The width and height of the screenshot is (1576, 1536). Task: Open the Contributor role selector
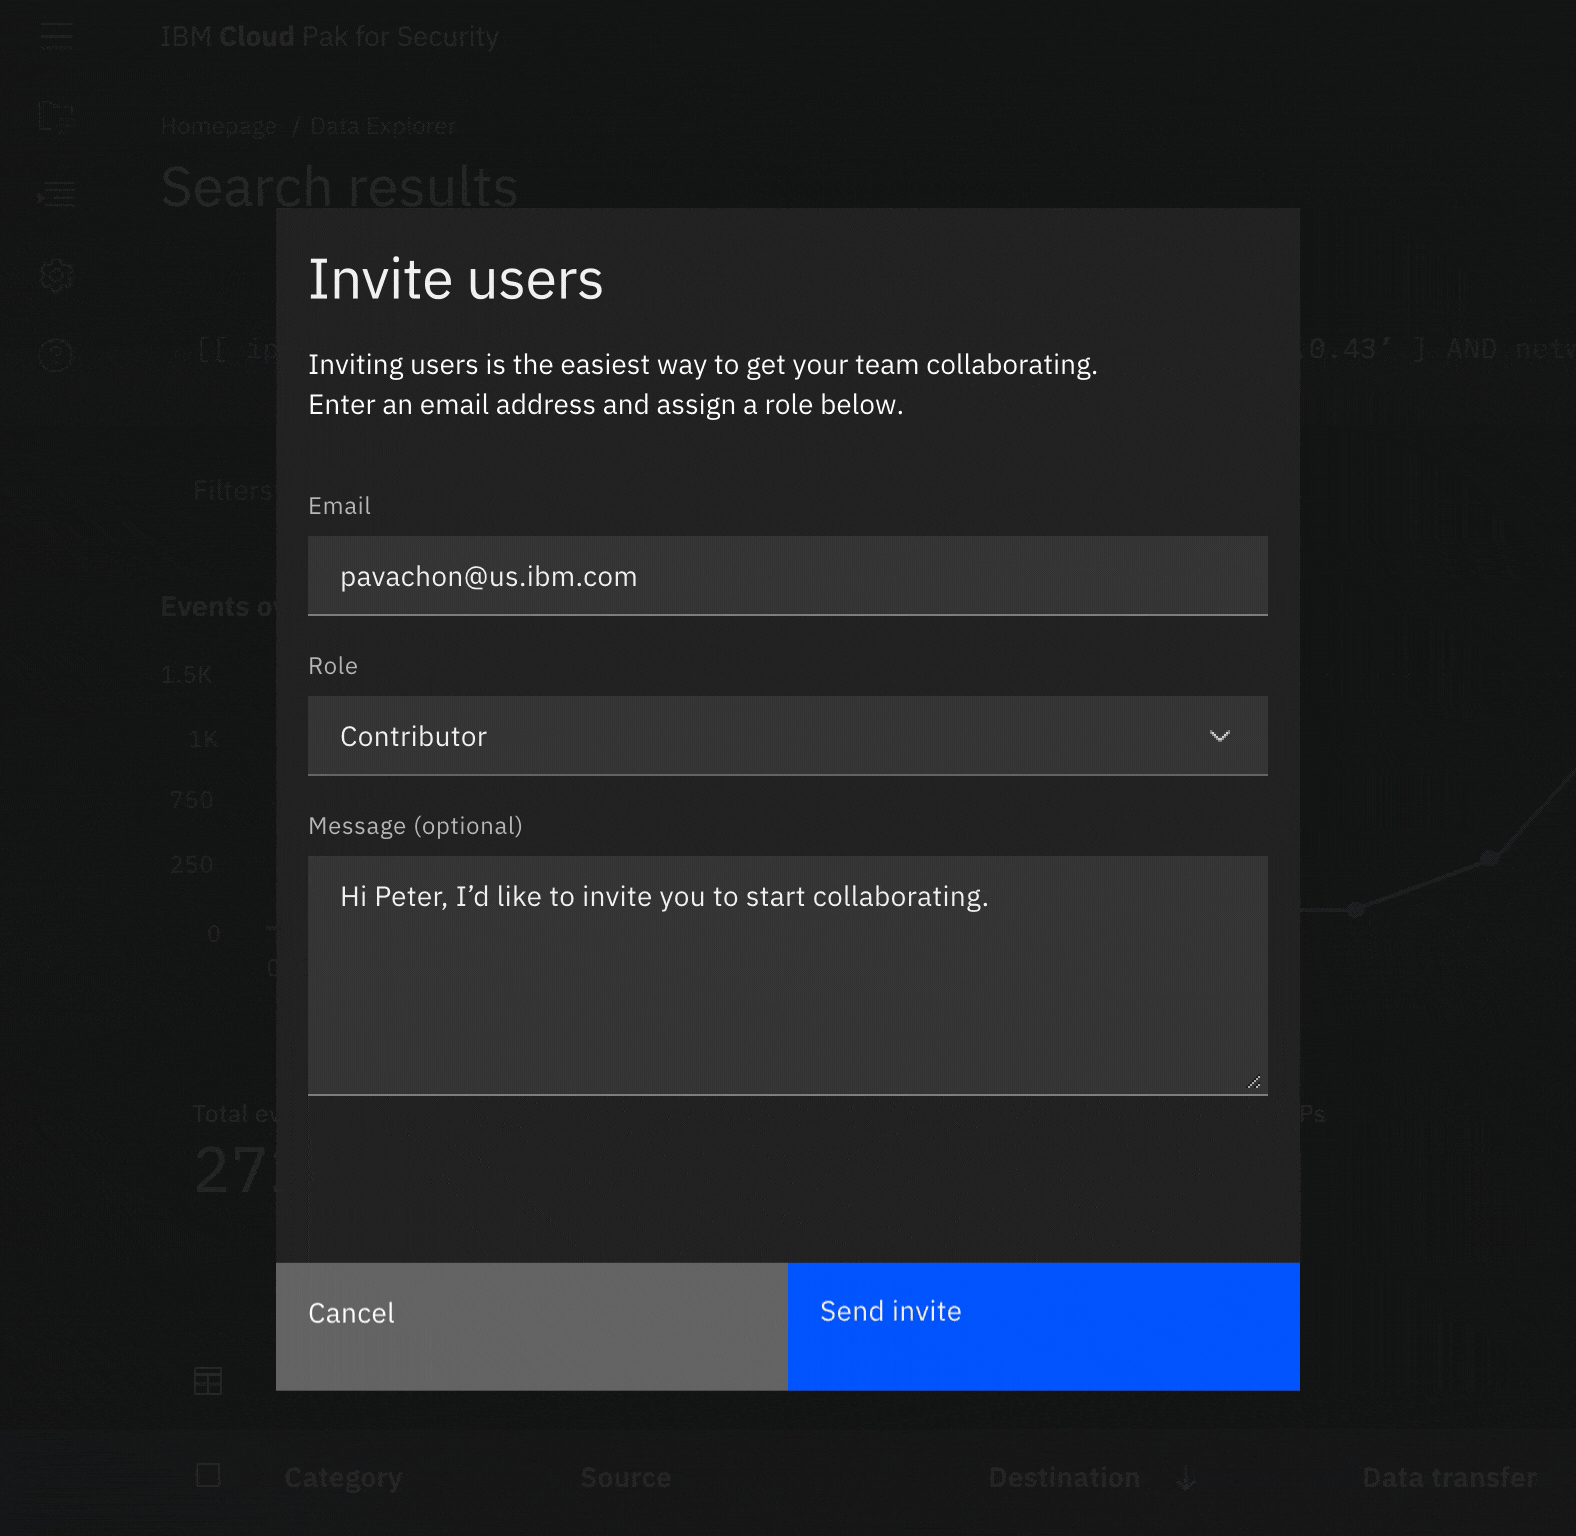click(x=760, y=736)
